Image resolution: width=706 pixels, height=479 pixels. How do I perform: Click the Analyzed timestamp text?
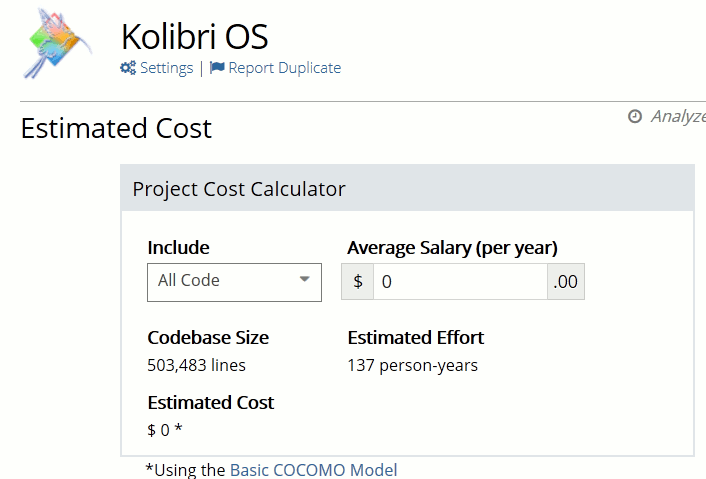pyautogui.click(x=678, y=116)
